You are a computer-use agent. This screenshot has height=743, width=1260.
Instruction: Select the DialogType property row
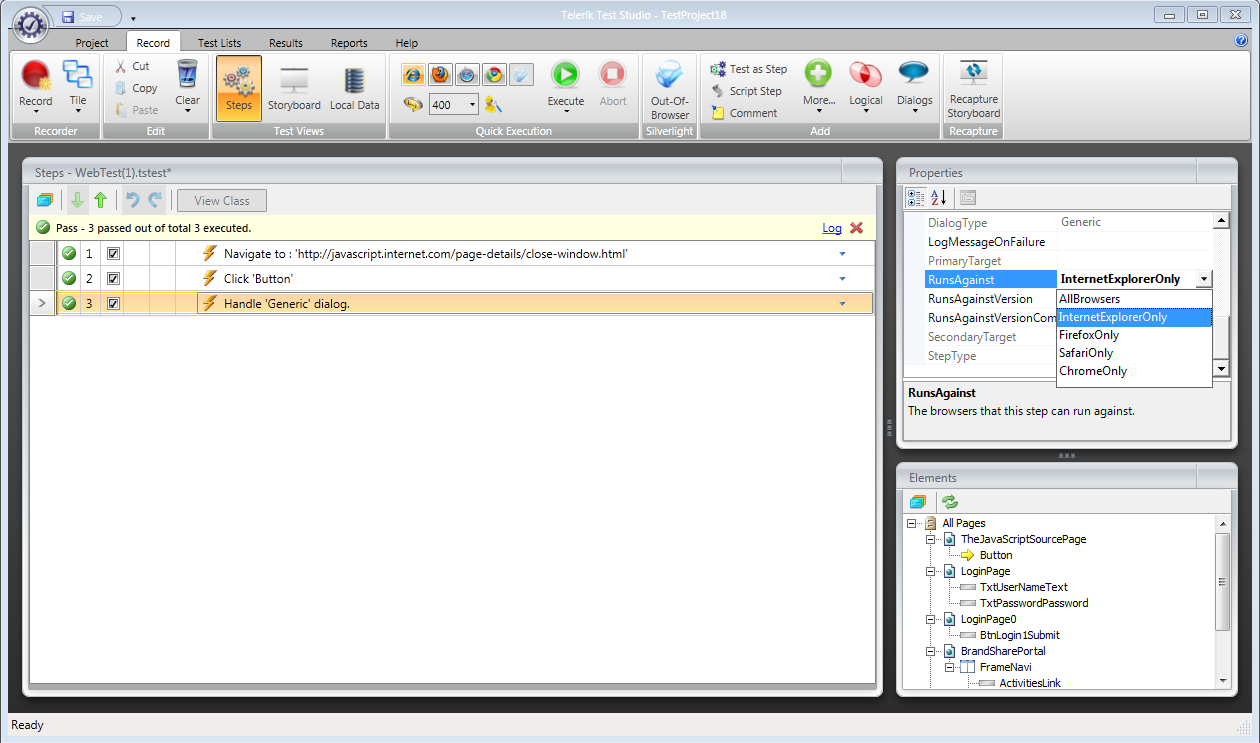(1059, 222)
